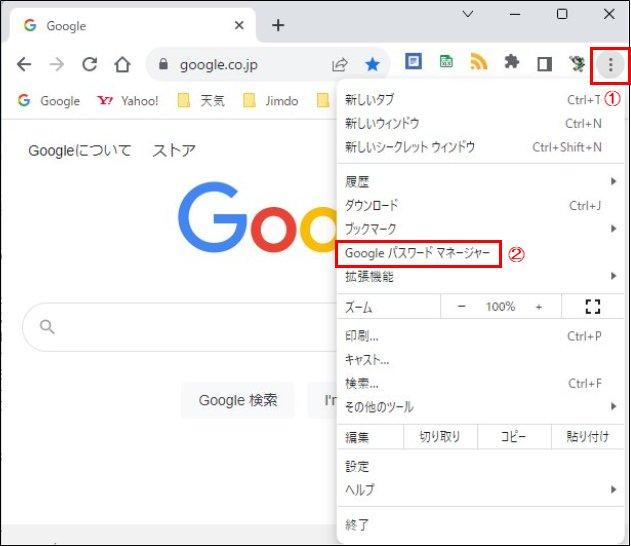Open the orange RSS feed extension
Viewport: 631px width, 546px height.
tap(478, 62)
